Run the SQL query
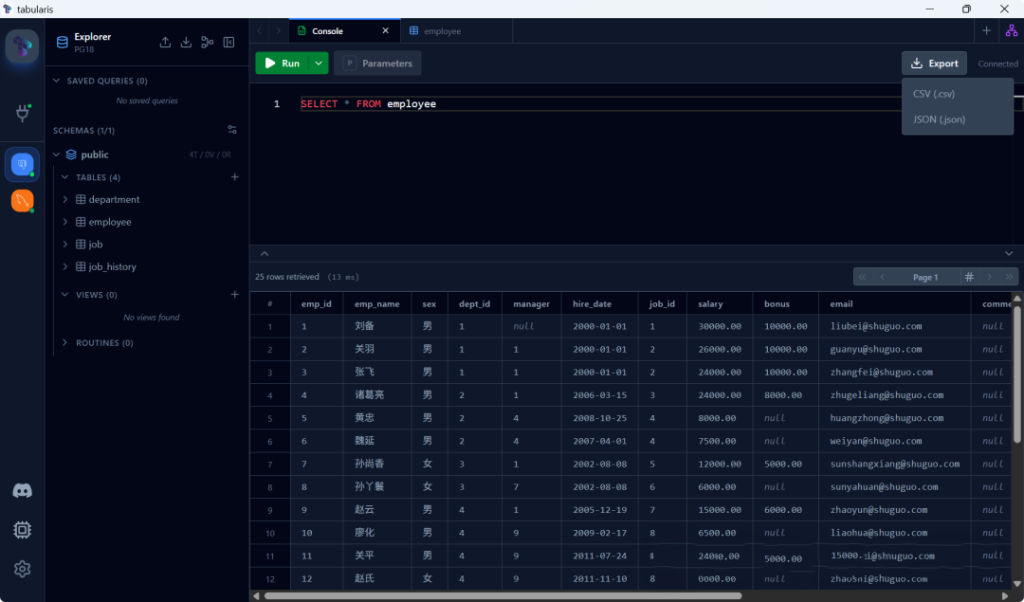 [x=281, y=63]
